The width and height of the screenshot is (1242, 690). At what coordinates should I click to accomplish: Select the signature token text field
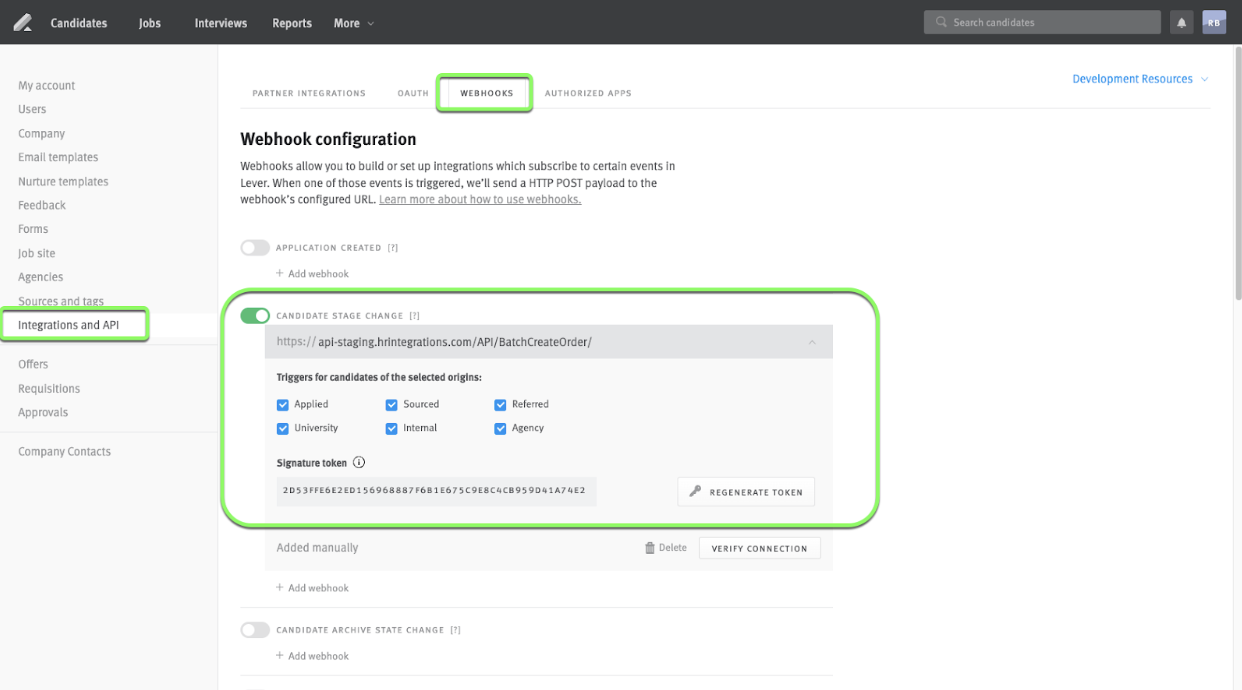tap(436, 491)
